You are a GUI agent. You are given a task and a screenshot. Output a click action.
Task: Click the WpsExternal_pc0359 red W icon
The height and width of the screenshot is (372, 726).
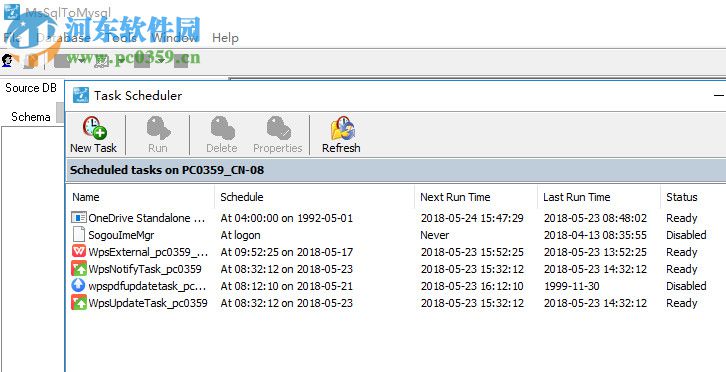point(79,252)
